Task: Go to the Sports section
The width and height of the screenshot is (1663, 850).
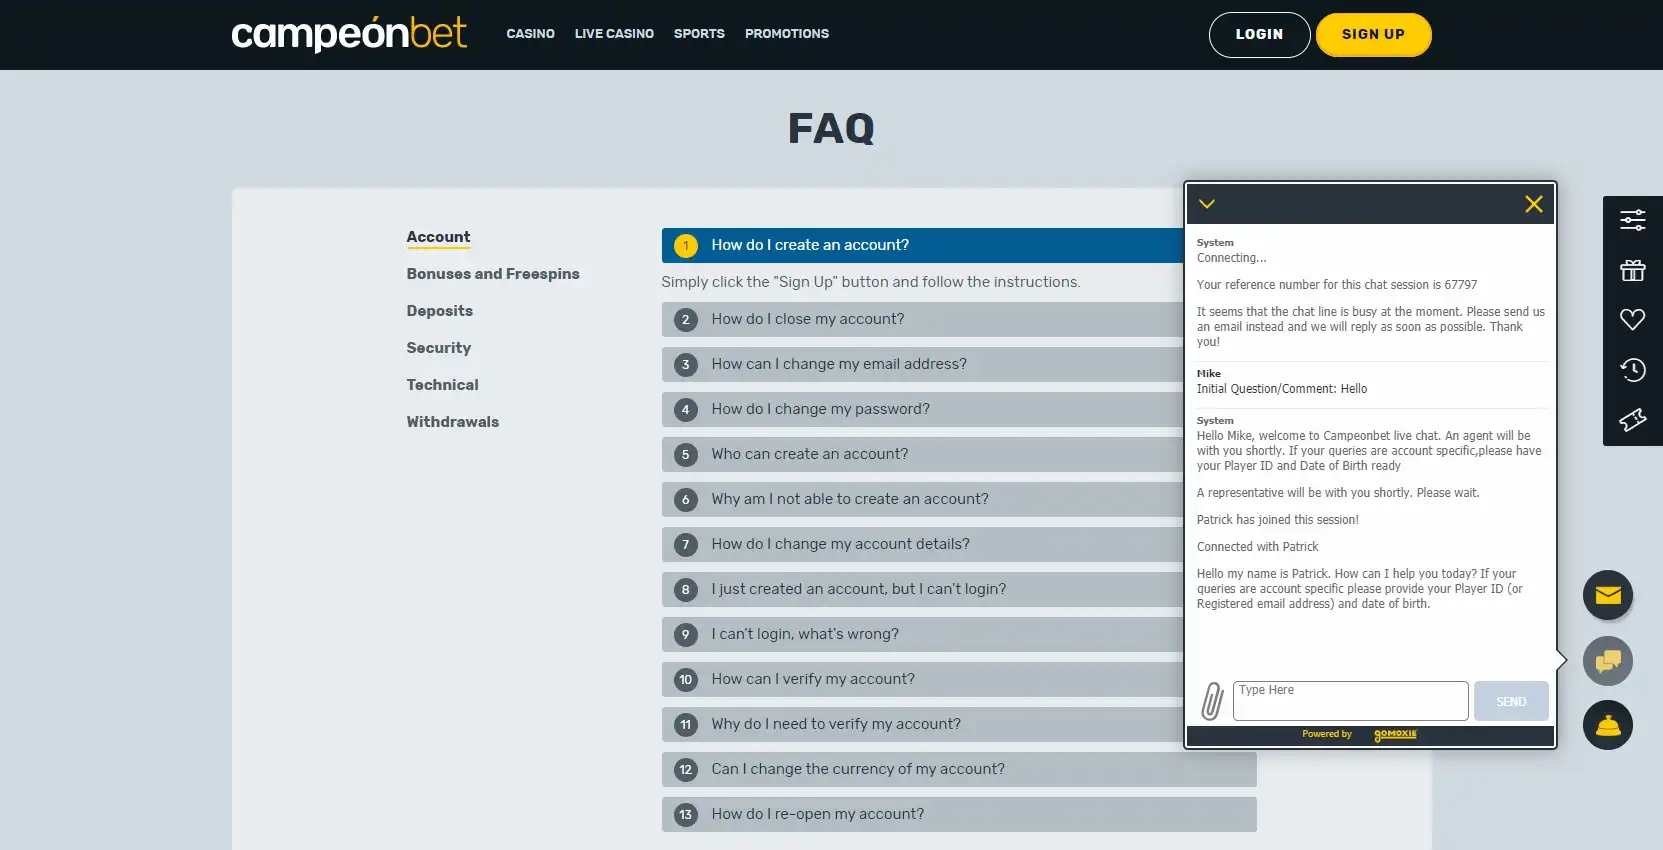Action: (699, 34)
